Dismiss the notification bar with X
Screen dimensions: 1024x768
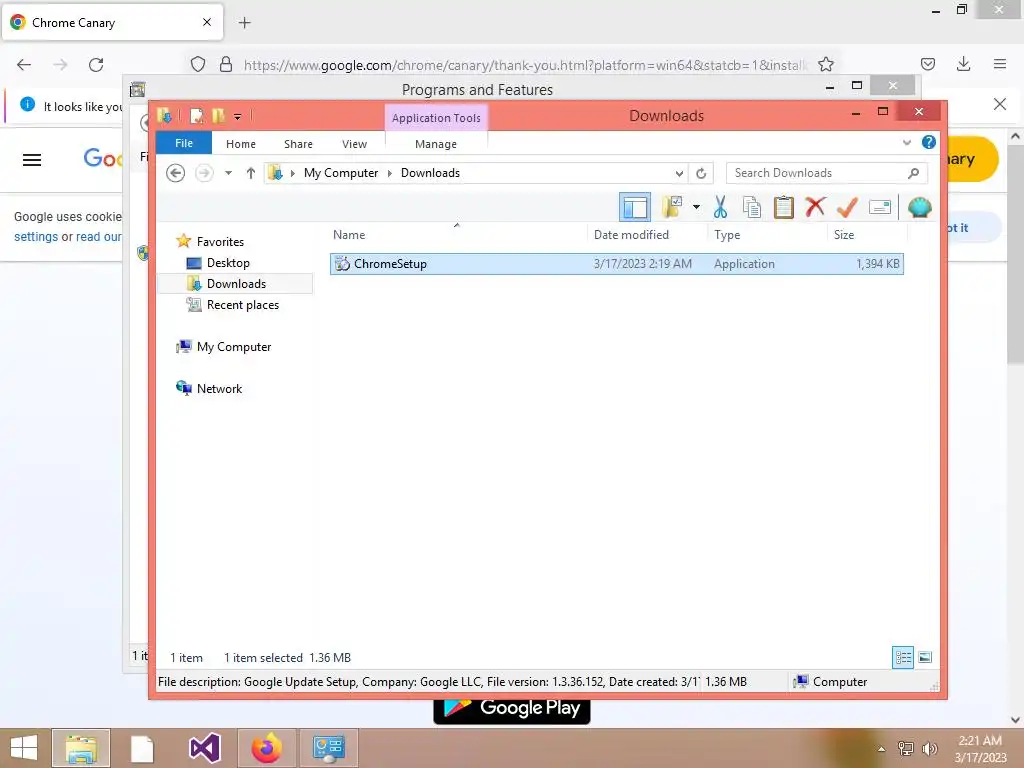(x=999, y=104)
